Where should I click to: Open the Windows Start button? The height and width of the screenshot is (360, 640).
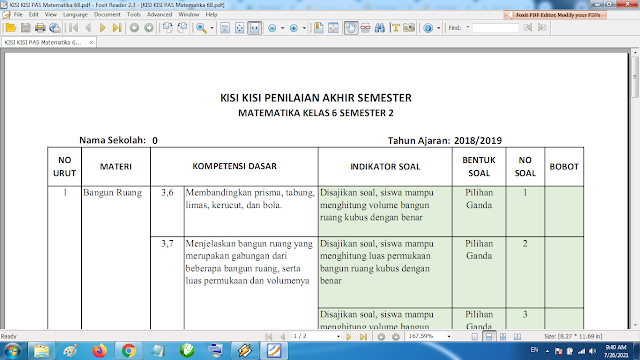pos(12,351)
